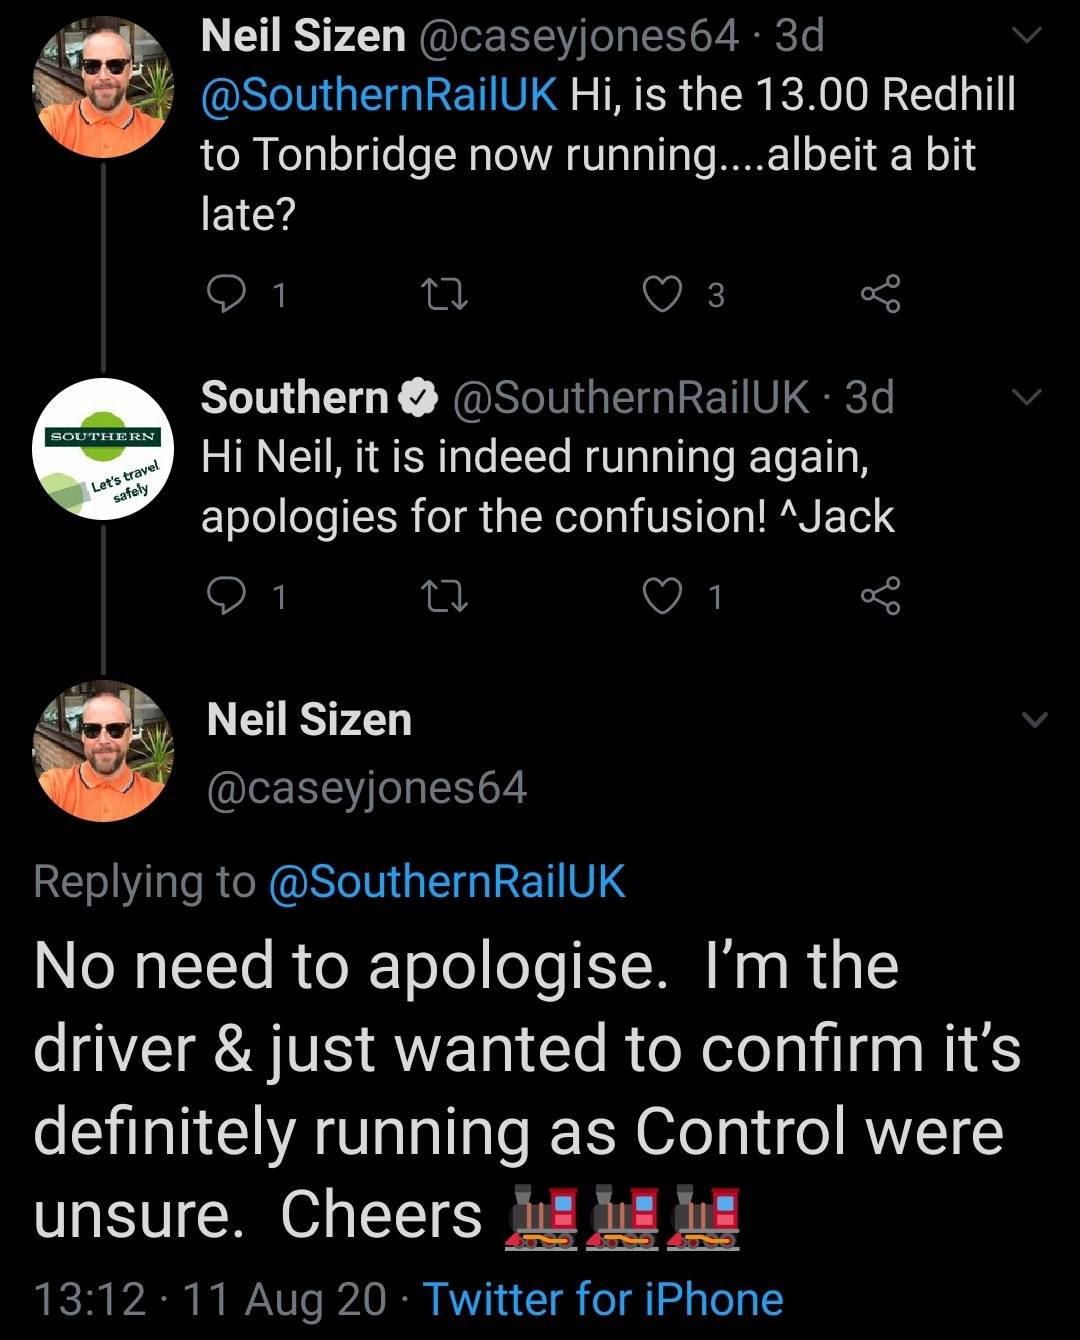
Task: Open the chevron menu on Southern's reply
Action: pos(1028,397)
